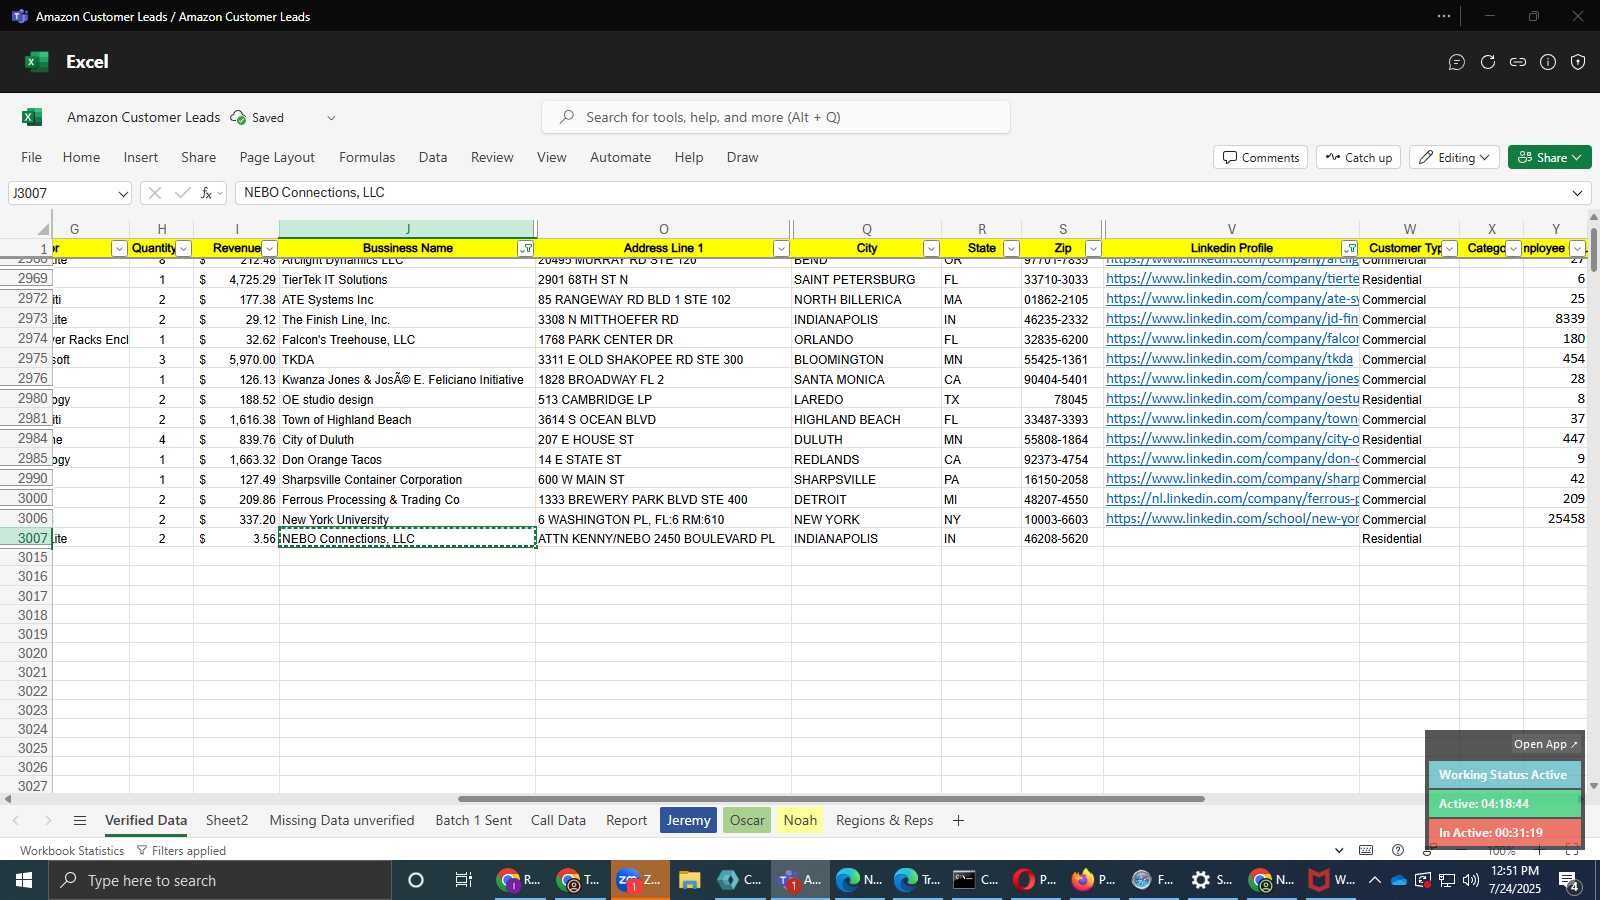Add a new sheet with plus icon
The image size is (1600, 900).
coord(958,821)
